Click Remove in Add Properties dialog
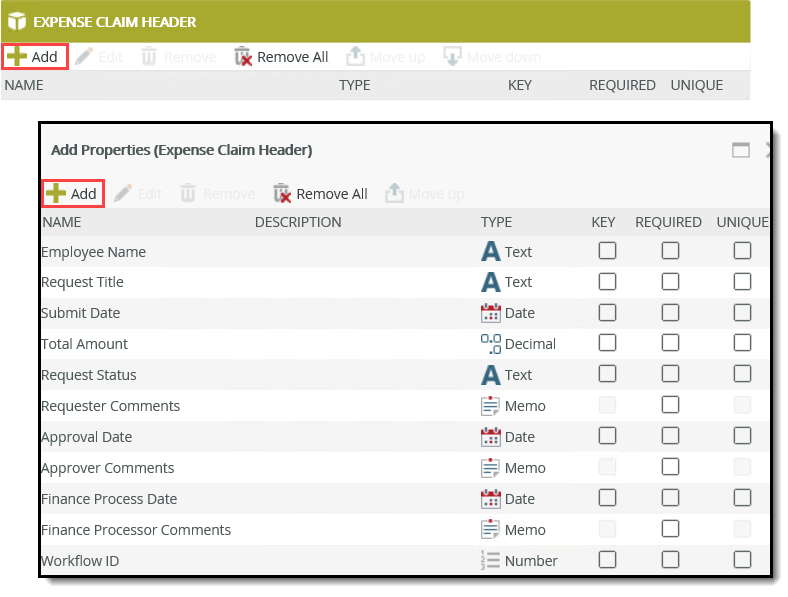 (218, 193)
